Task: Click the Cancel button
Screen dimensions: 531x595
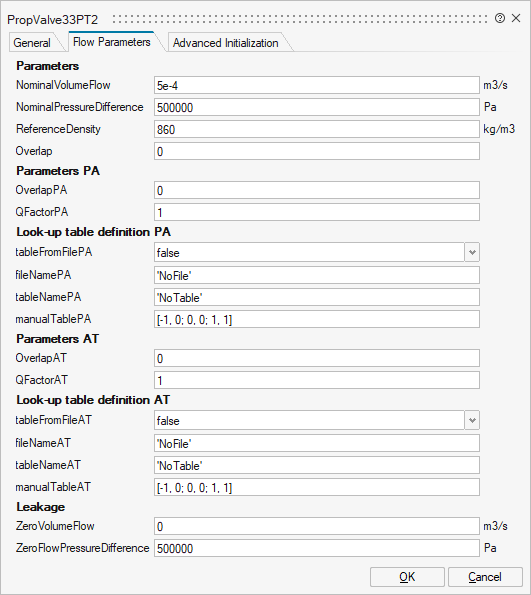Action: (485, 577)
